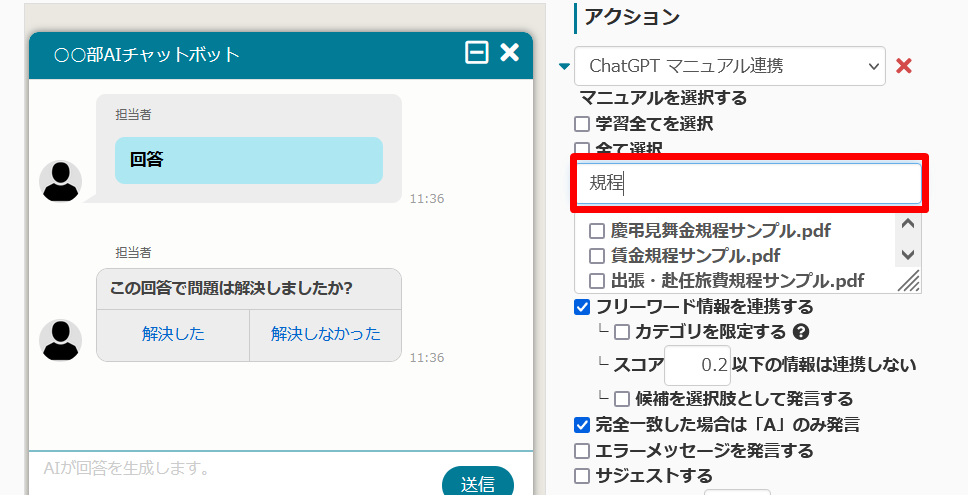Open the ChatGPT マニュアル連携 action dropdown
The width and height of the screenshot is (968, 495).
click(730, 66)
